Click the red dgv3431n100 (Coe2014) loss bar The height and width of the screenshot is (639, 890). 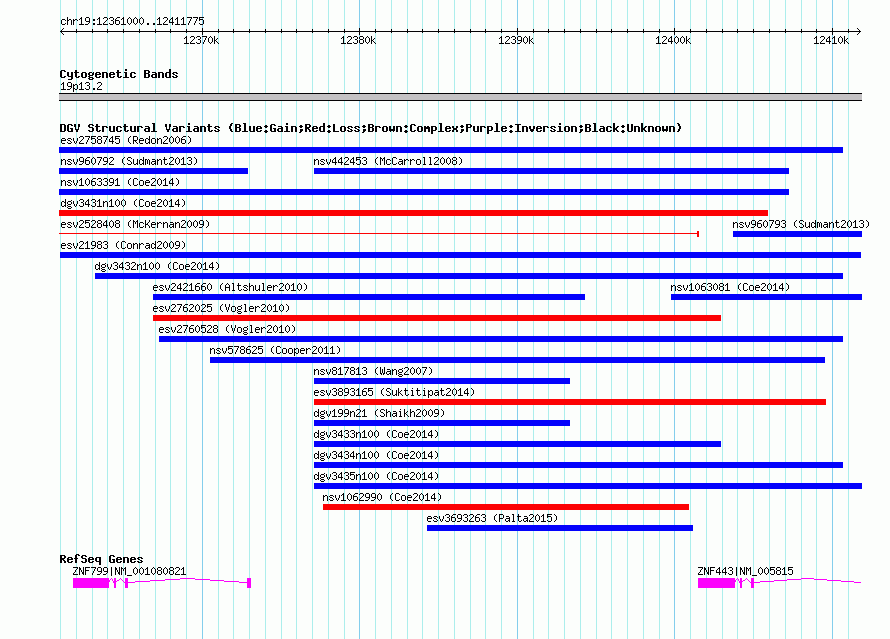[x=414, y=213]
